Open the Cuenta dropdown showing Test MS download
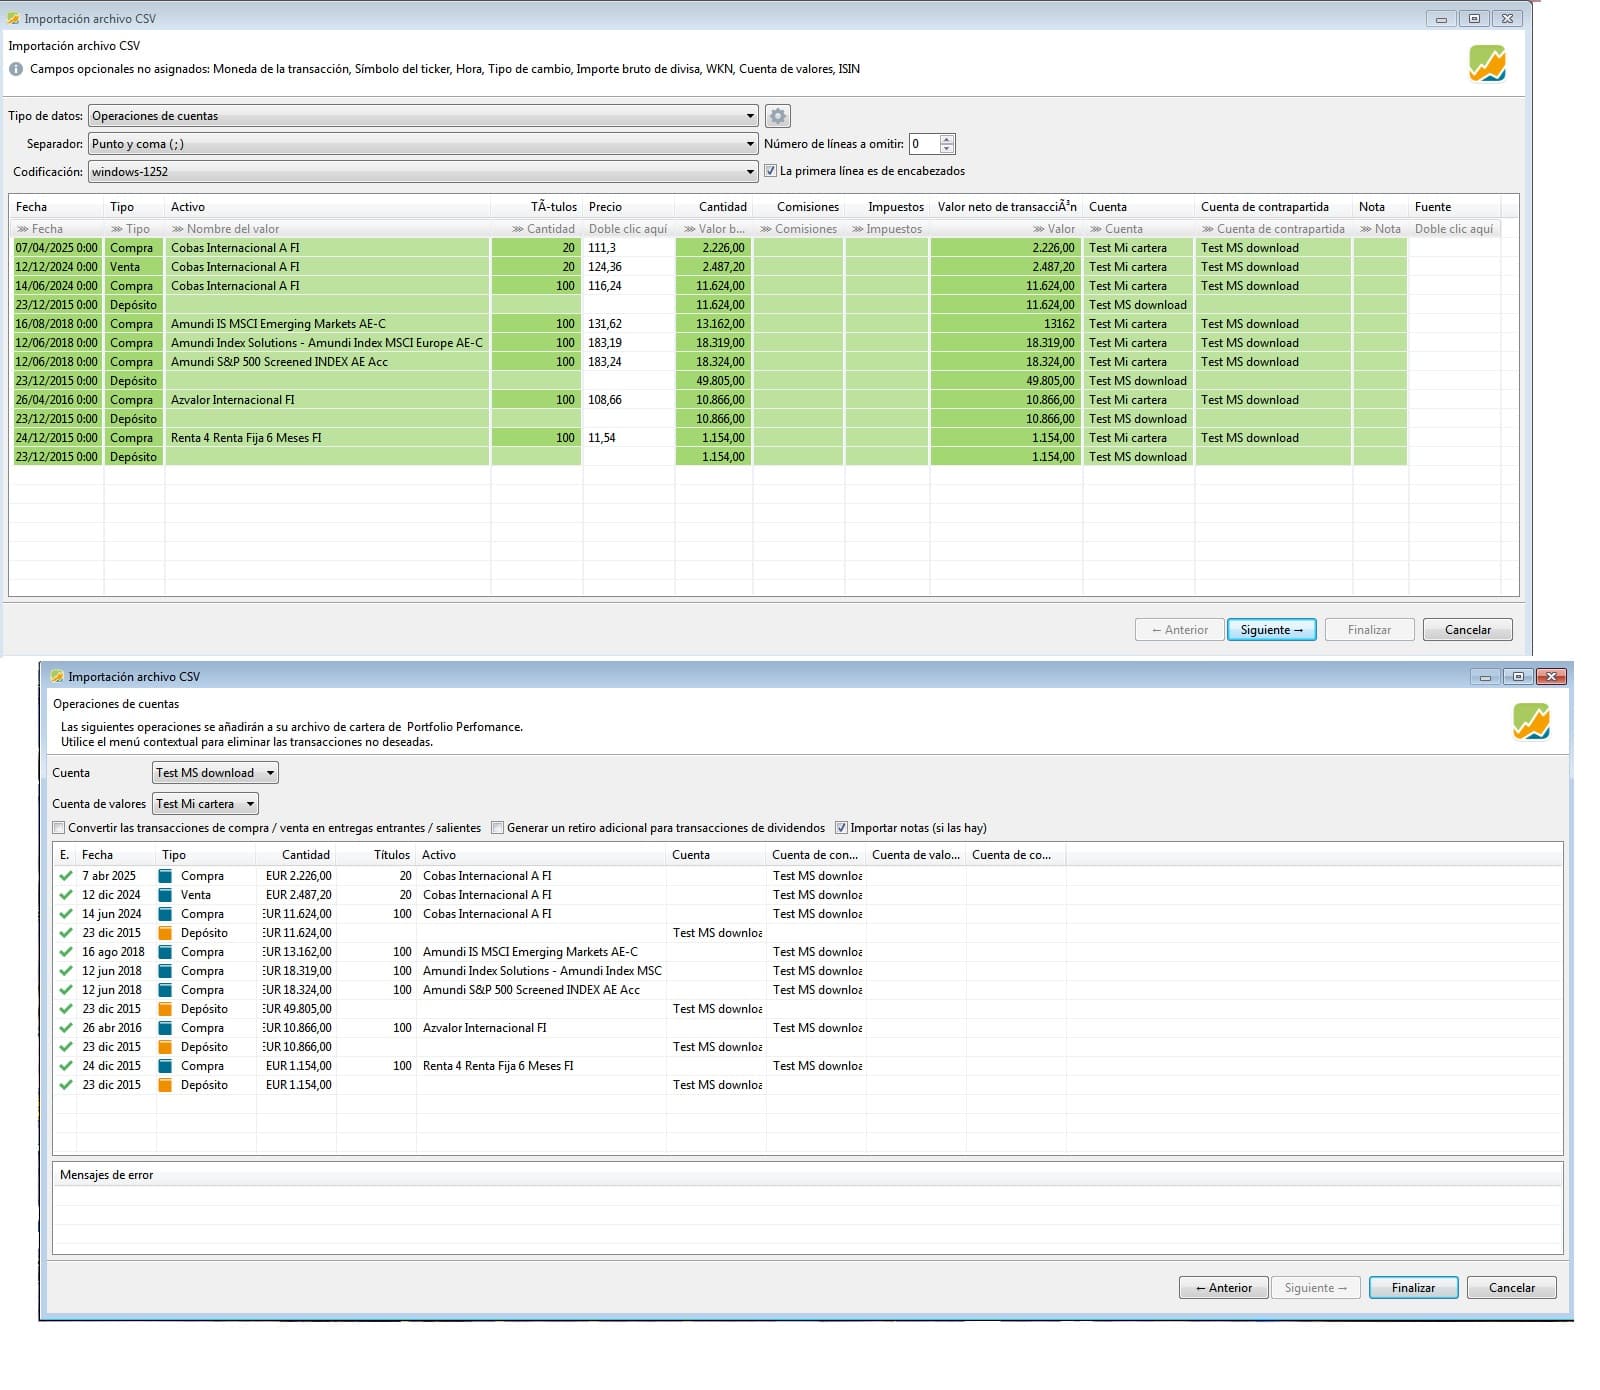Image resolution: width=1600 pixels, height=1390 pixels. click(215, 773)
